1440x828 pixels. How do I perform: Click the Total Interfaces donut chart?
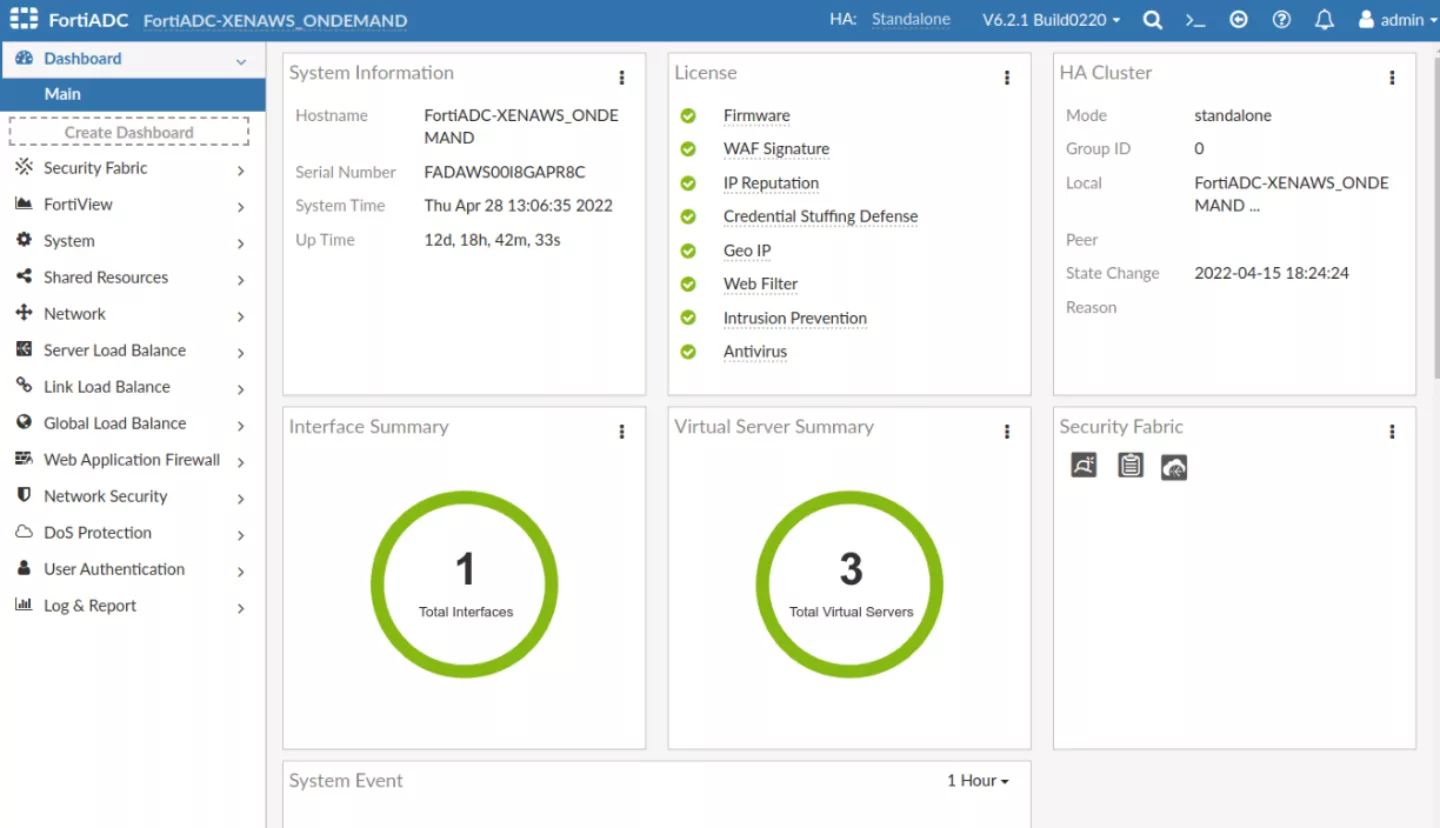click(465, 584)
